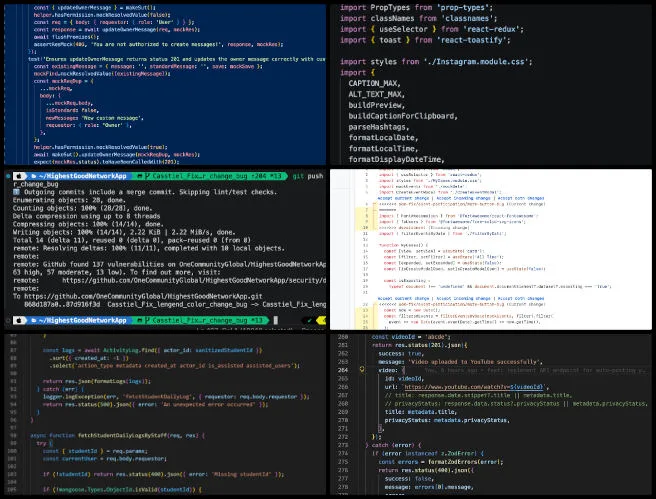Accept current change in the imports conflict
The height and width of the screenshot is (499, 656).
pos(405,198)
